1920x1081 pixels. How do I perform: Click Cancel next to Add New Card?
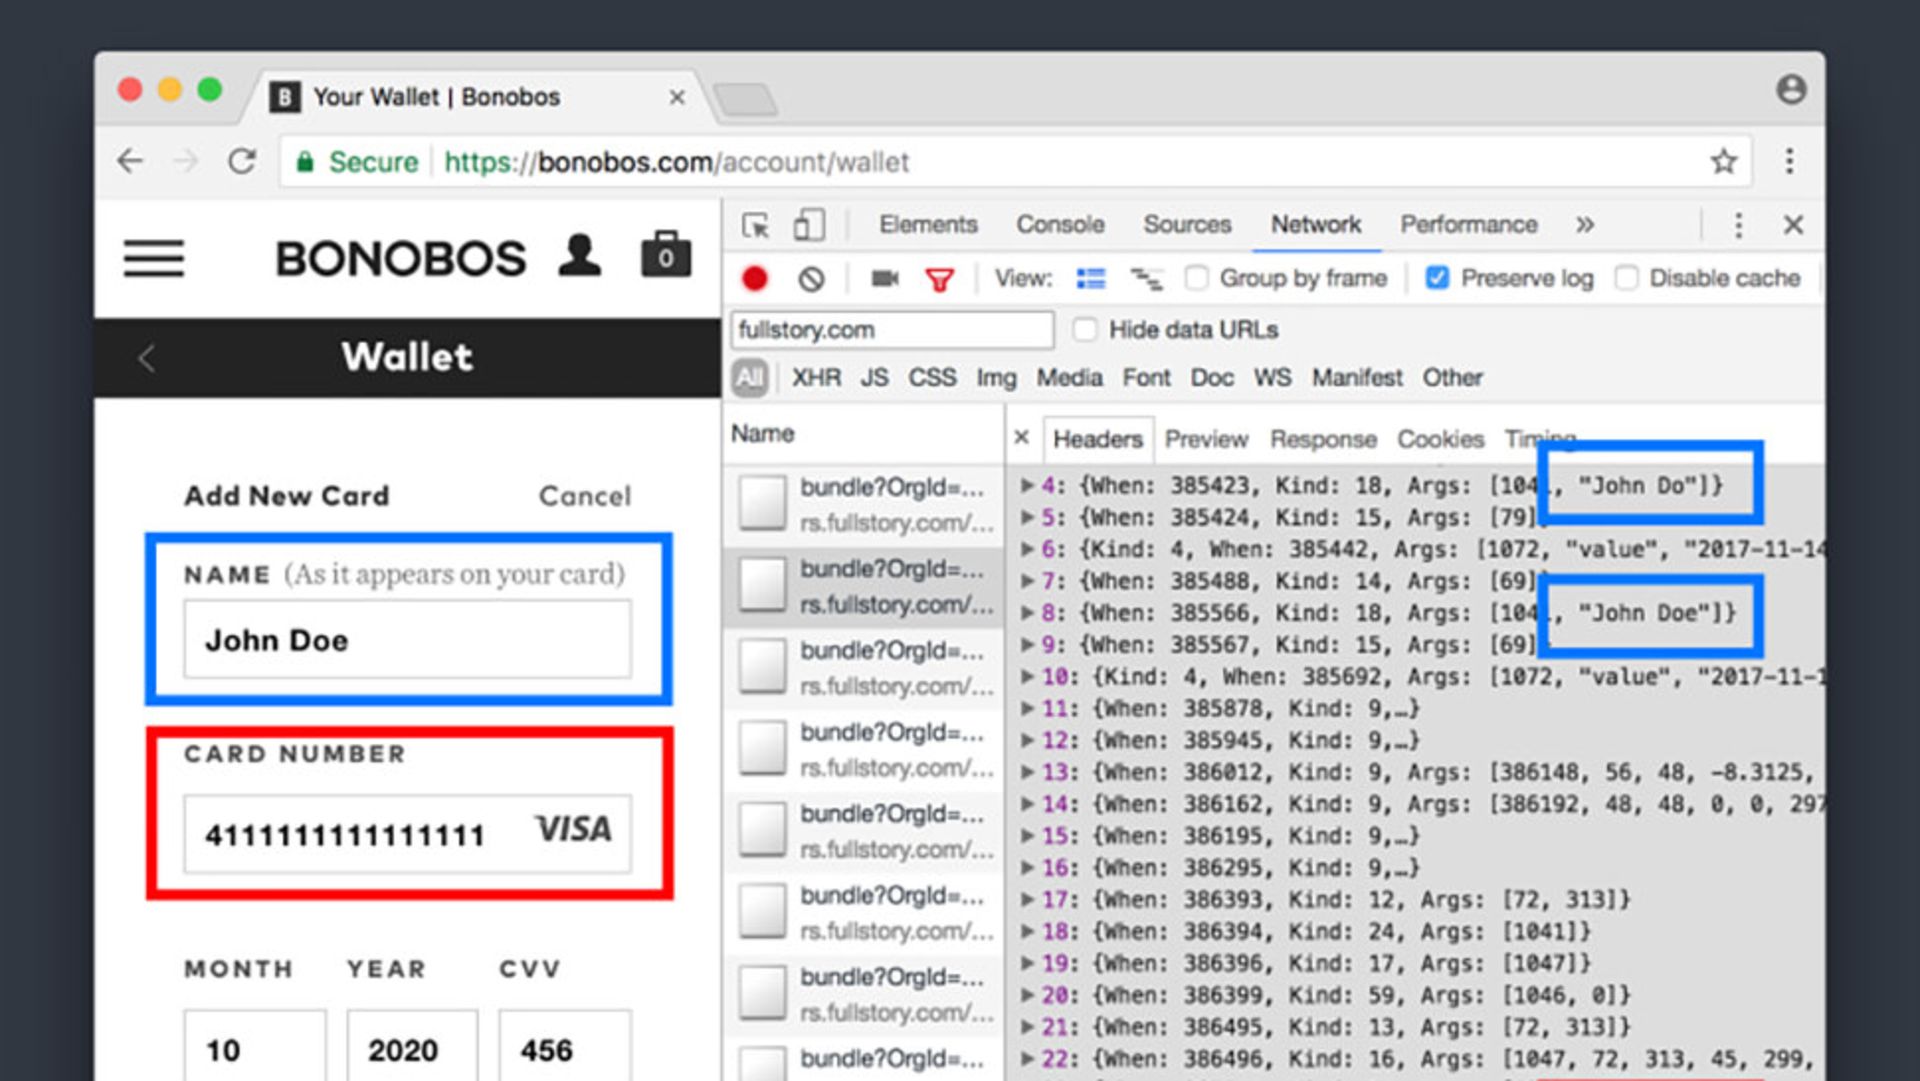click(585, 496)
